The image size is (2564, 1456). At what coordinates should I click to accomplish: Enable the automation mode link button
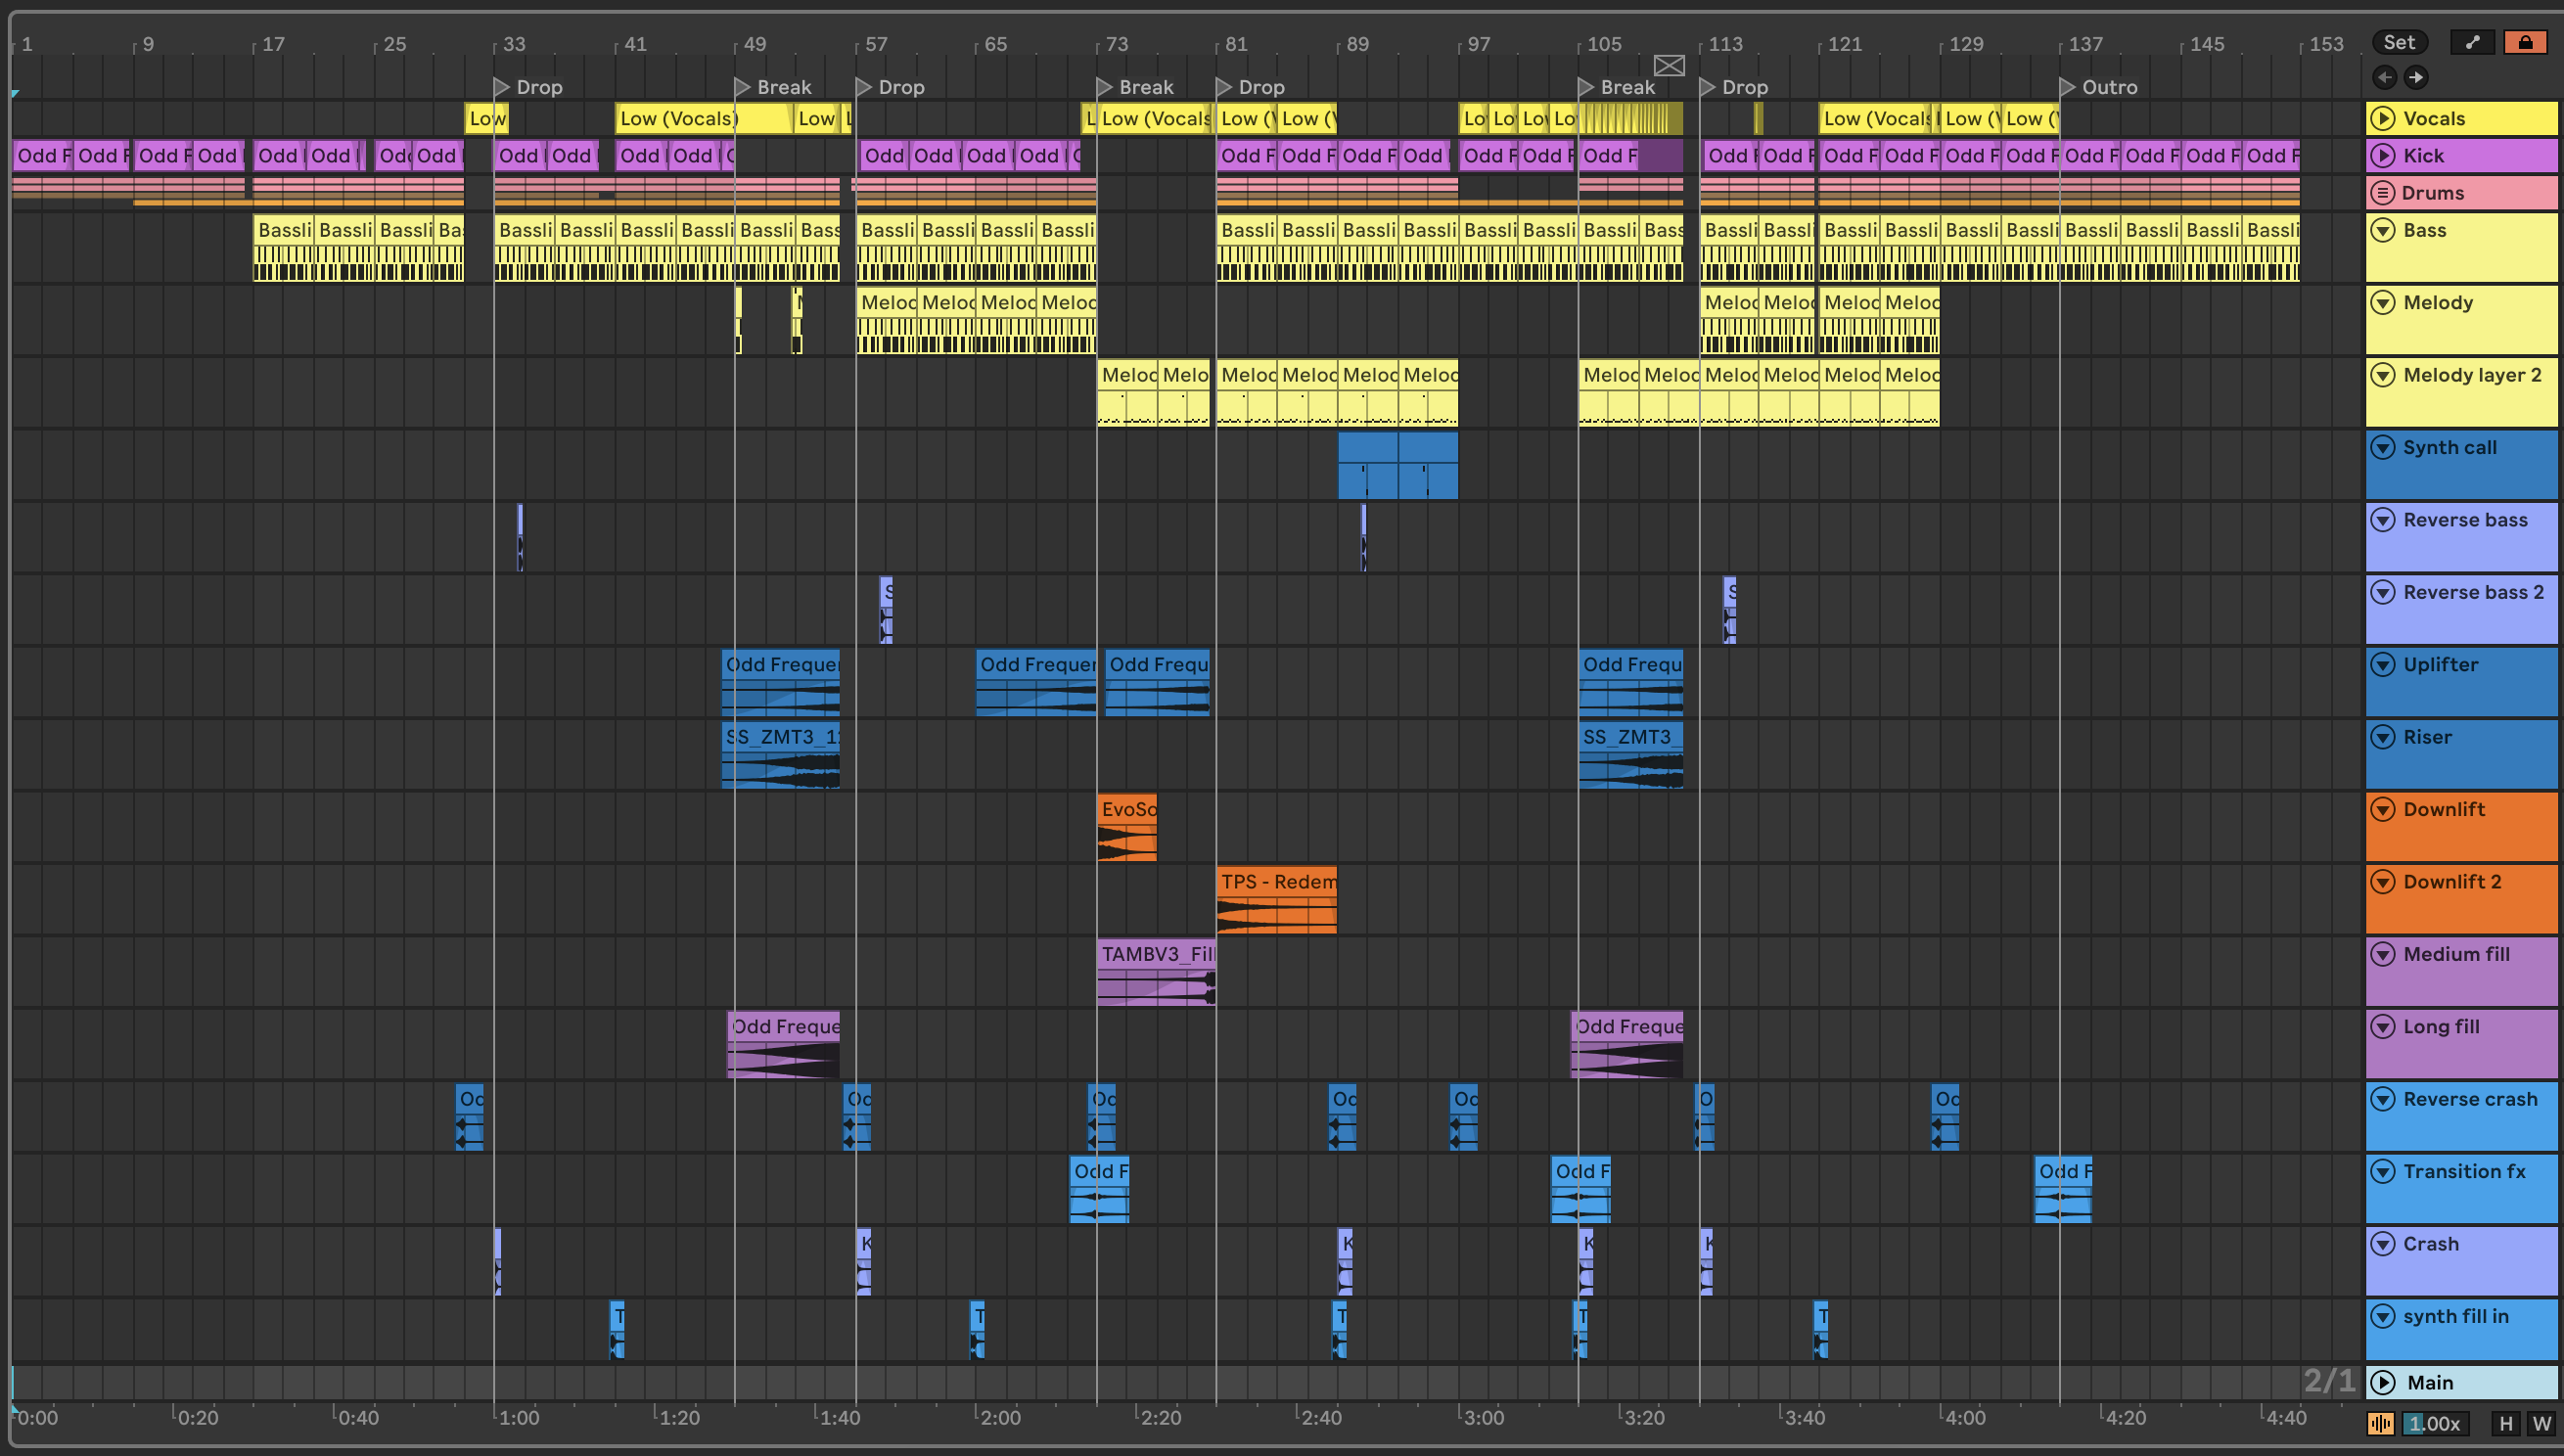[x=2472, y=42]
